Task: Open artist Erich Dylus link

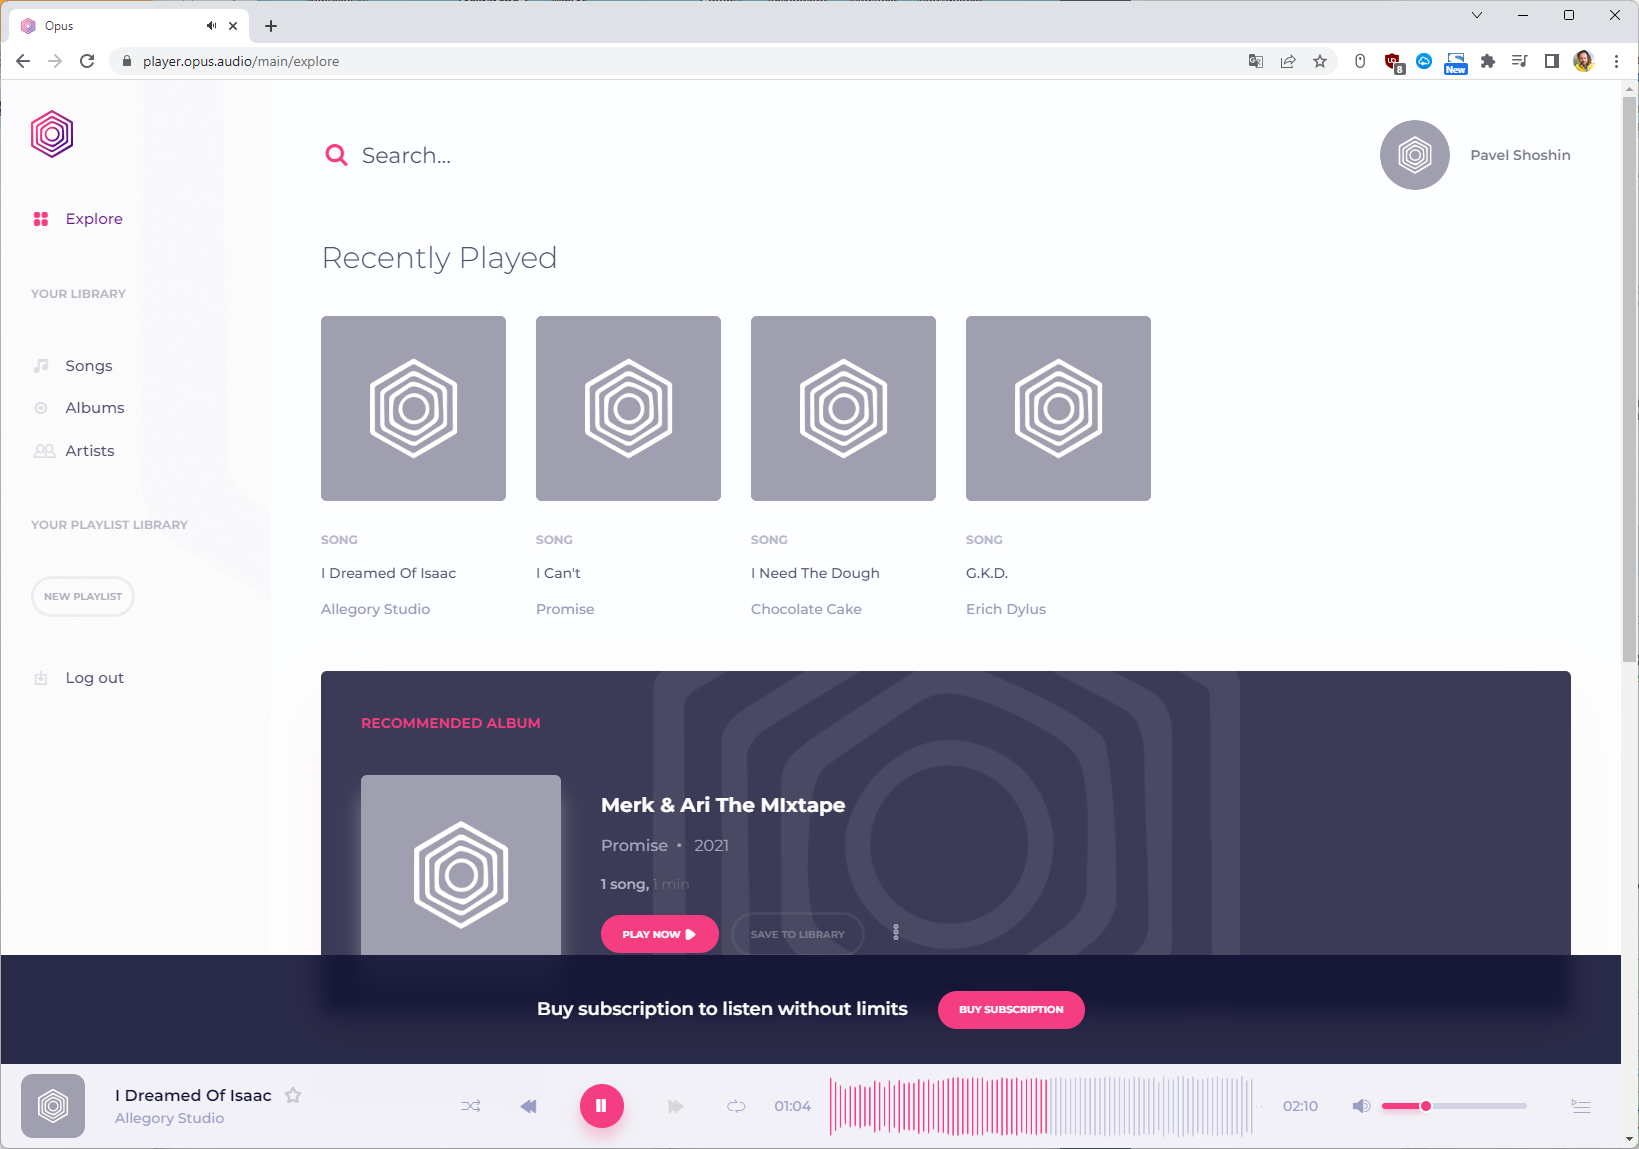Action: click(x=1006, y=609)
